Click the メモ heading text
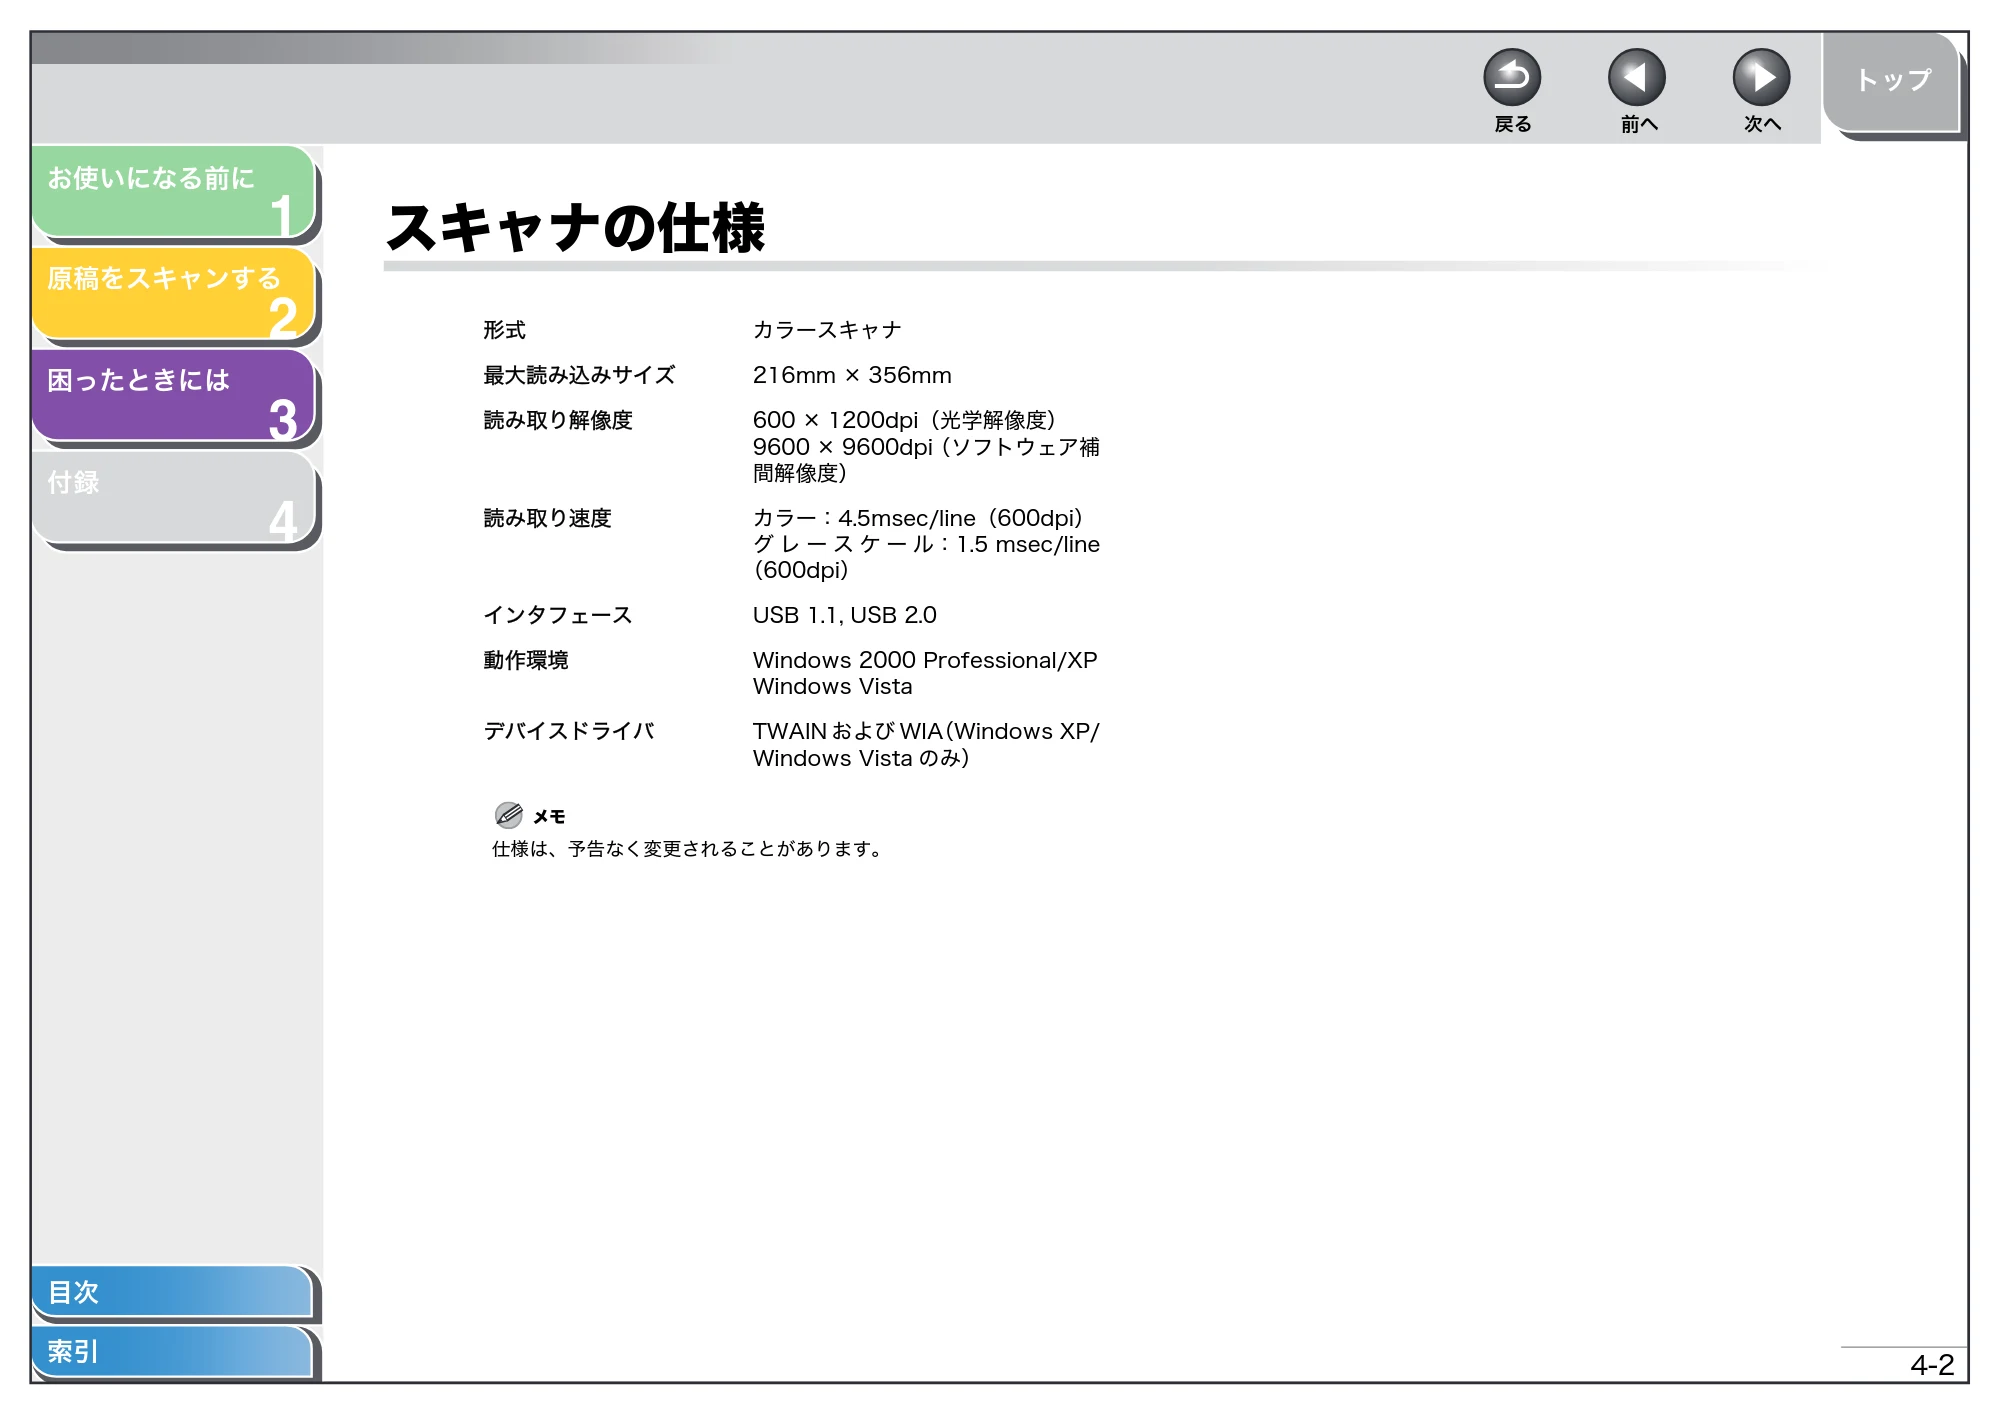2000x1414 pixels. point(549,817)
